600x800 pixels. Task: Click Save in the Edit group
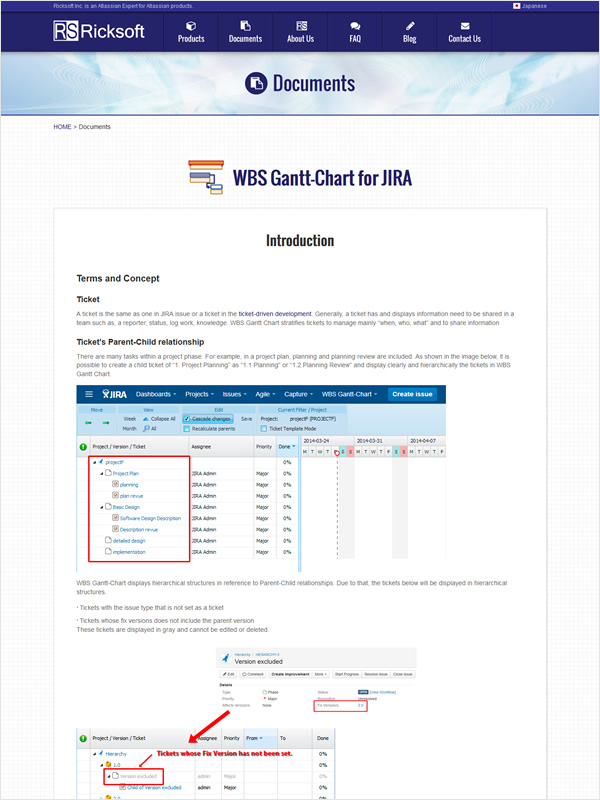(x=246, y=419)
